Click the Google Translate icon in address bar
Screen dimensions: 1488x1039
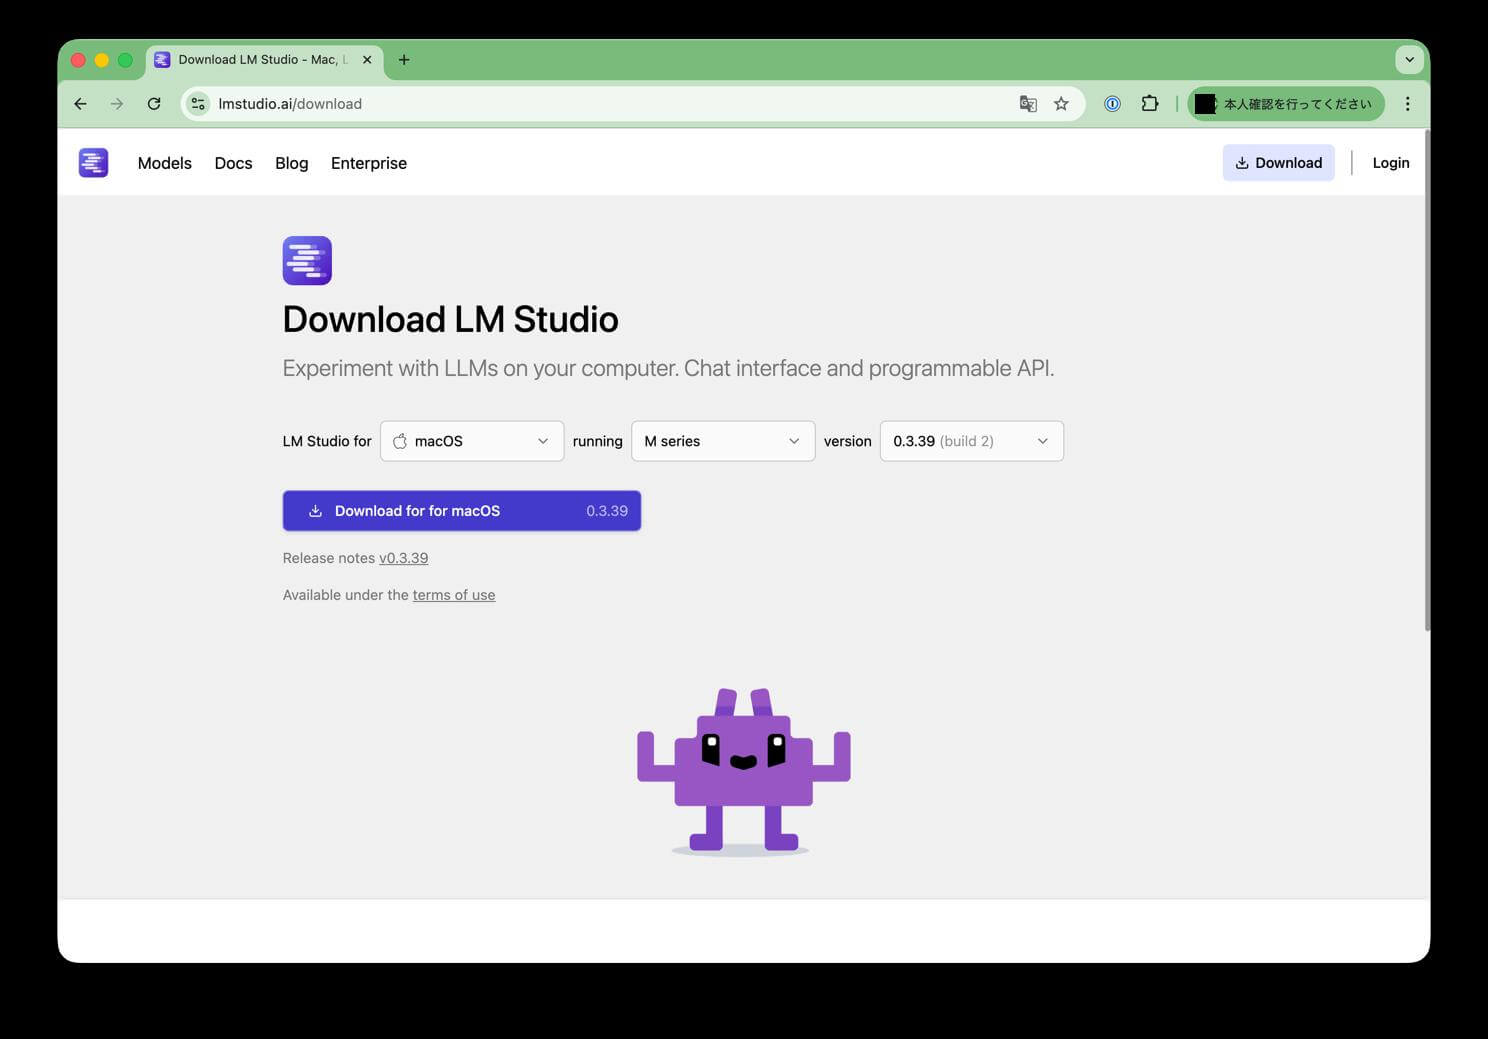tap(1027, 104)
